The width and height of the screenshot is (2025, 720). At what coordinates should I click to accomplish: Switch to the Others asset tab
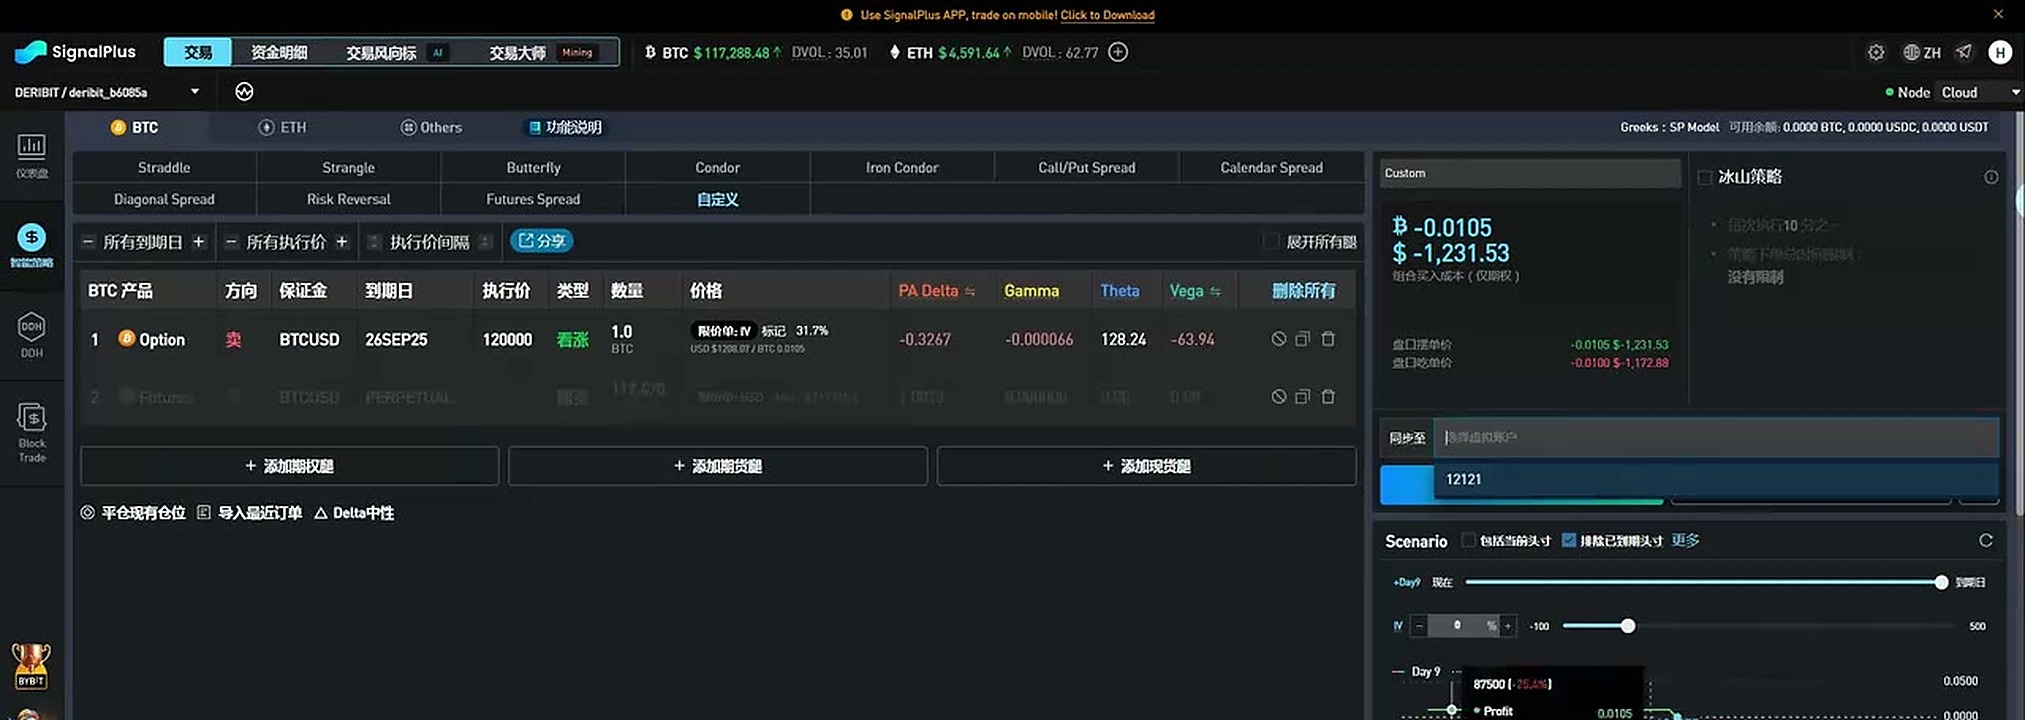[x=431, y=127]
